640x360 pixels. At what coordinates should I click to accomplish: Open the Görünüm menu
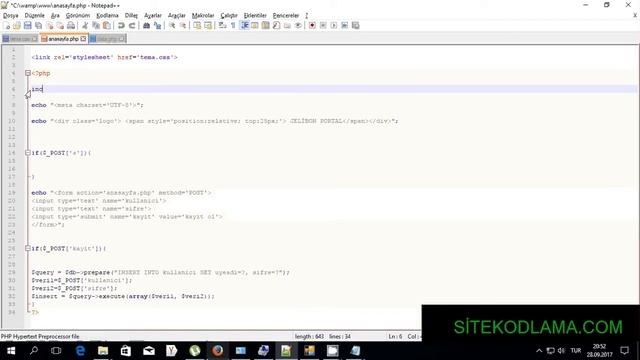78,16
